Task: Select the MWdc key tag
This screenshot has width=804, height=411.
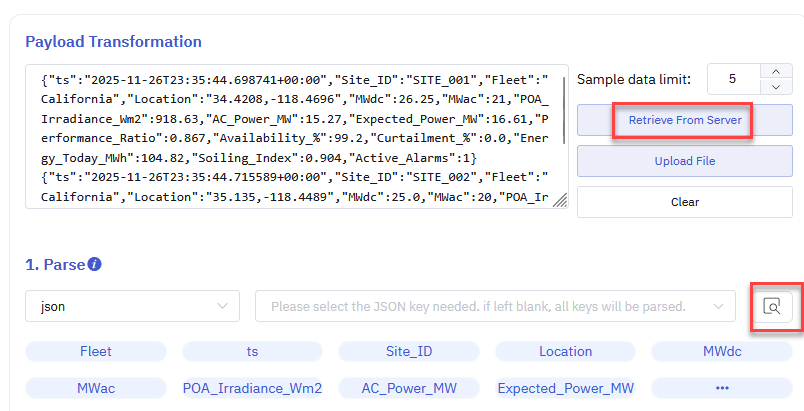Action: tap(722, 351)
